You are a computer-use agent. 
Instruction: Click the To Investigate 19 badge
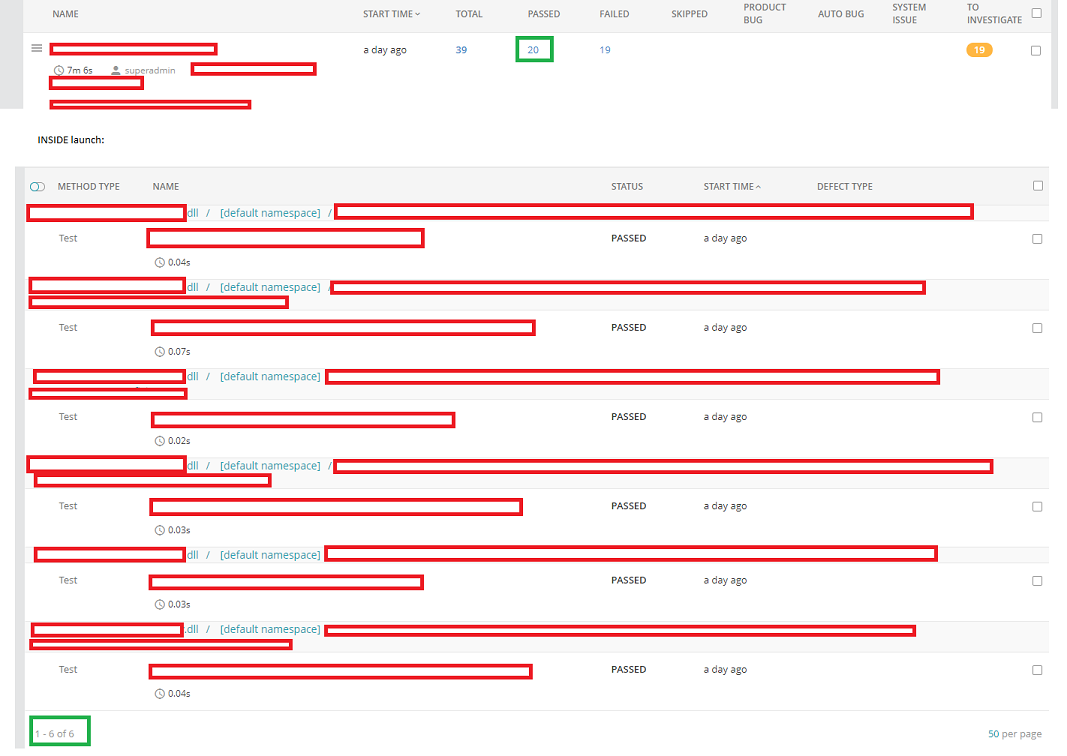click(x=979, y=50)
